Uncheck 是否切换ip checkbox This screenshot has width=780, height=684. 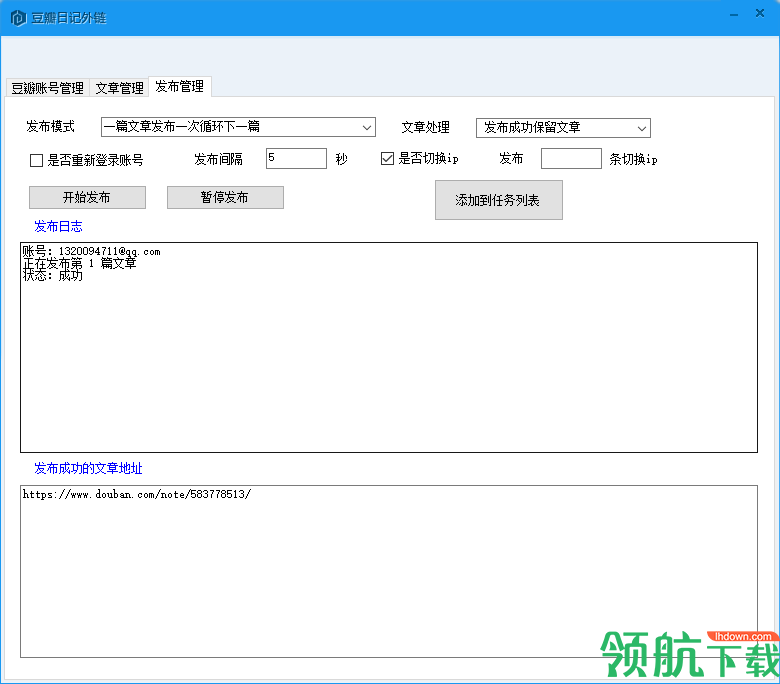(x=388, y=159)
